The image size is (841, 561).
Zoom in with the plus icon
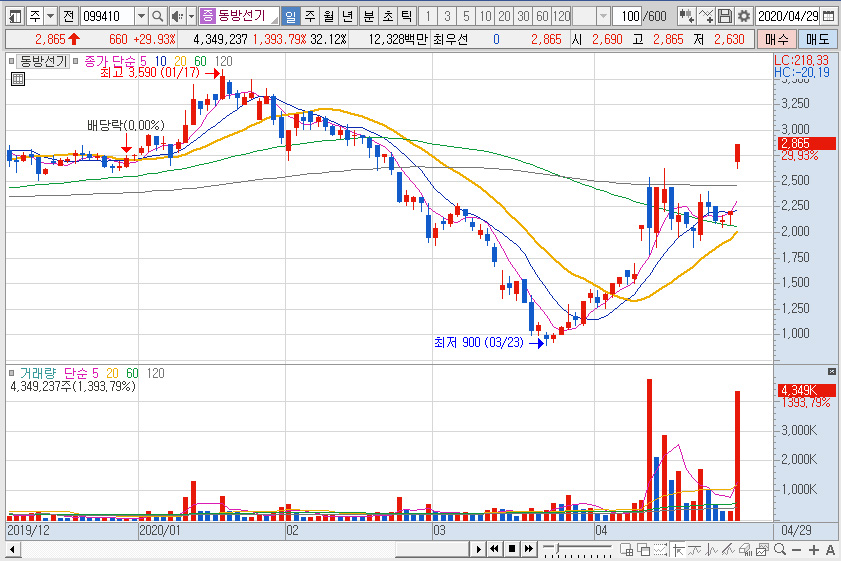[814, 550]
